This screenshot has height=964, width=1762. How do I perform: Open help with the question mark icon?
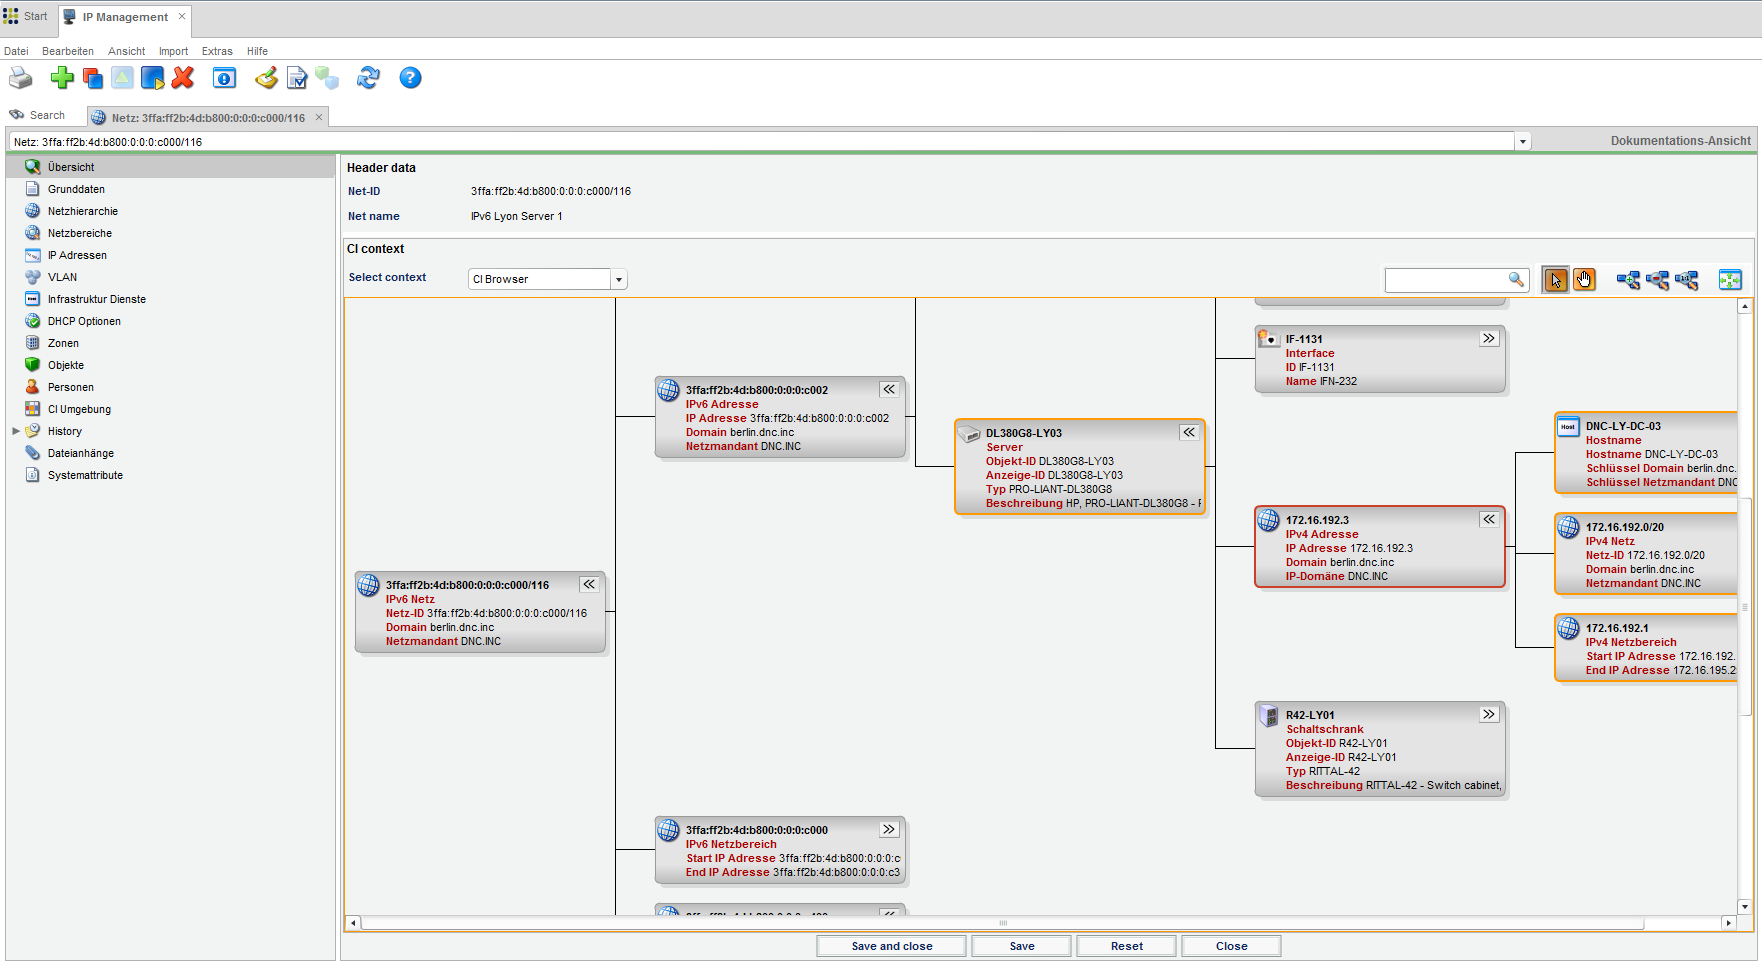pos(410,78)
